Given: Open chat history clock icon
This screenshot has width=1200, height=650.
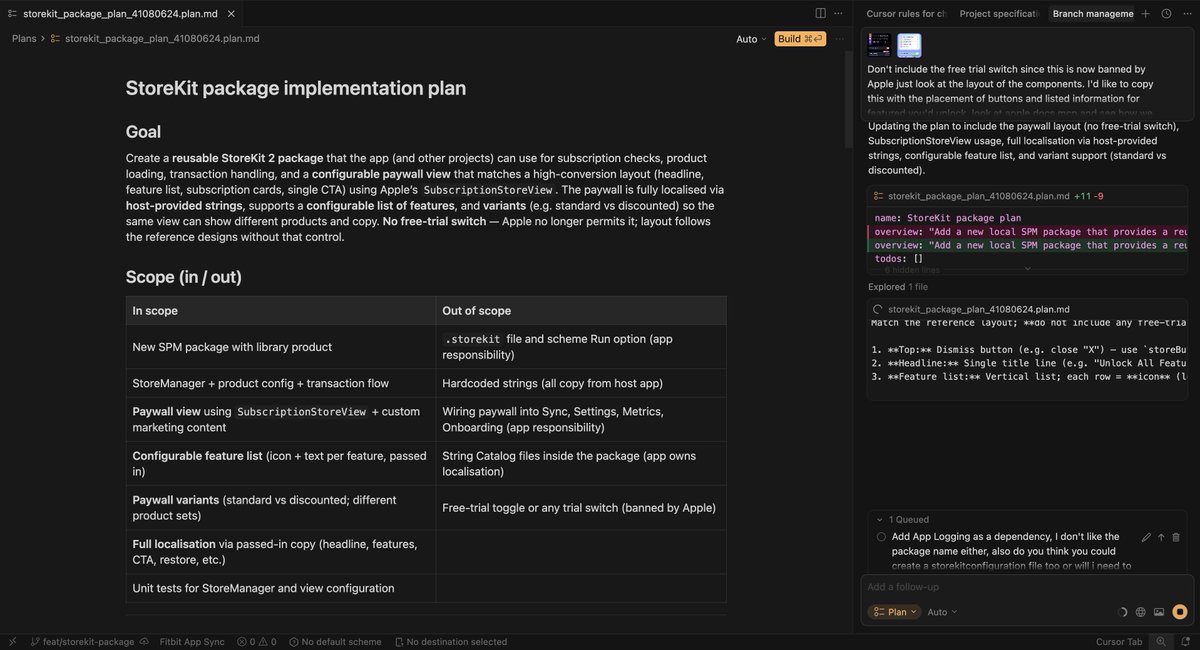Looking at the screenshot, I should tap(1166, 13).
